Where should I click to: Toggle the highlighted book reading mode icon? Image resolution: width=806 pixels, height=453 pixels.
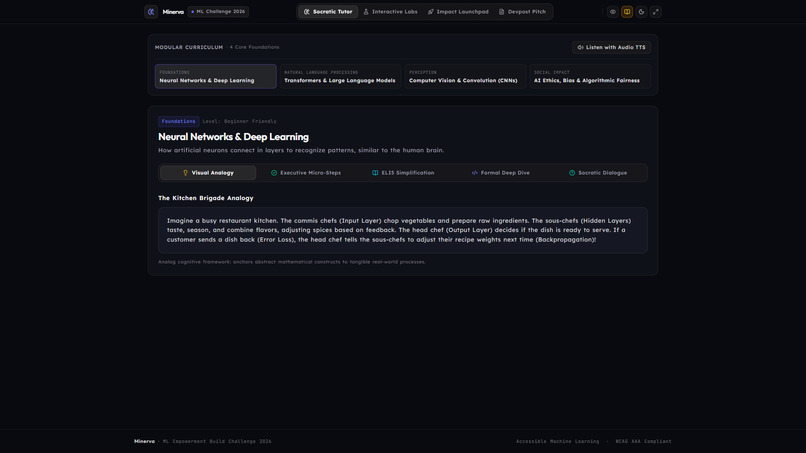point(627,11)
